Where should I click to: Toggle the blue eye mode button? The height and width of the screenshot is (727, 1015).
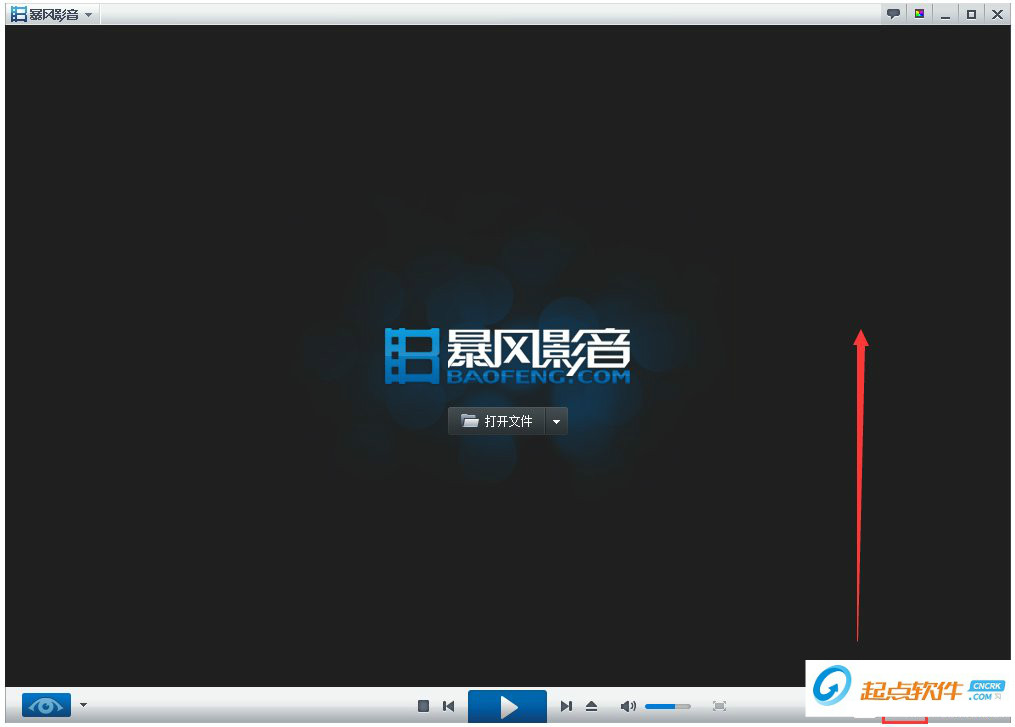[46, 705]
